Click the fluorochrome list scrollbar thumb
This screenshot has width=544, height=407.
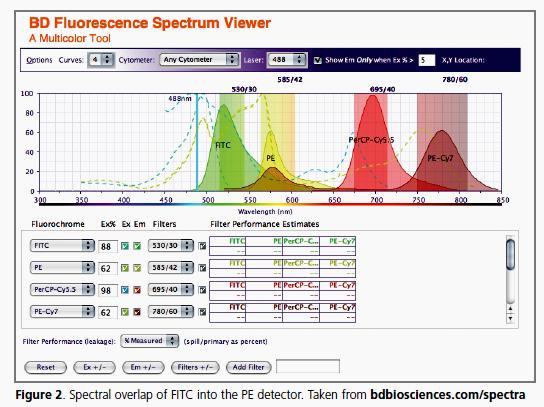[x=510, y=254]
